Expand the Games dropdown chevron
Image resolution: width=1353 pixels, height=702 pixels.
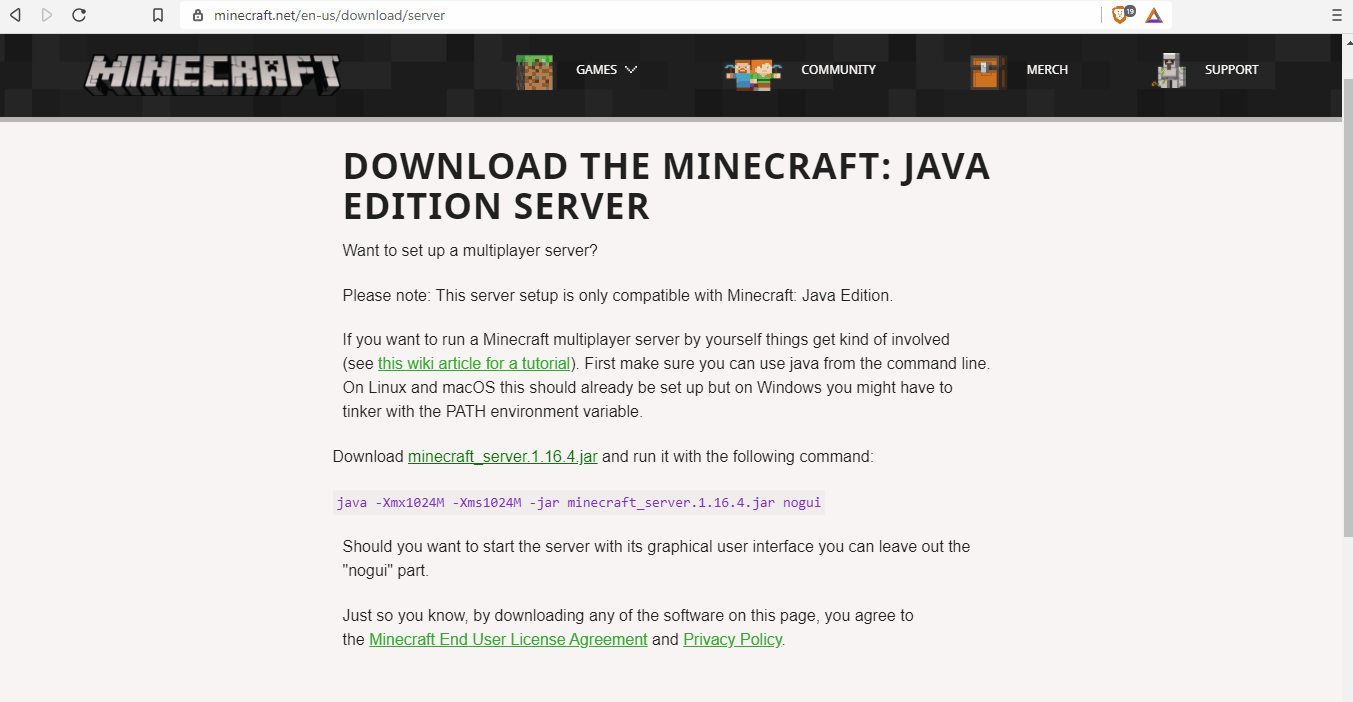[x=630, y=70]
